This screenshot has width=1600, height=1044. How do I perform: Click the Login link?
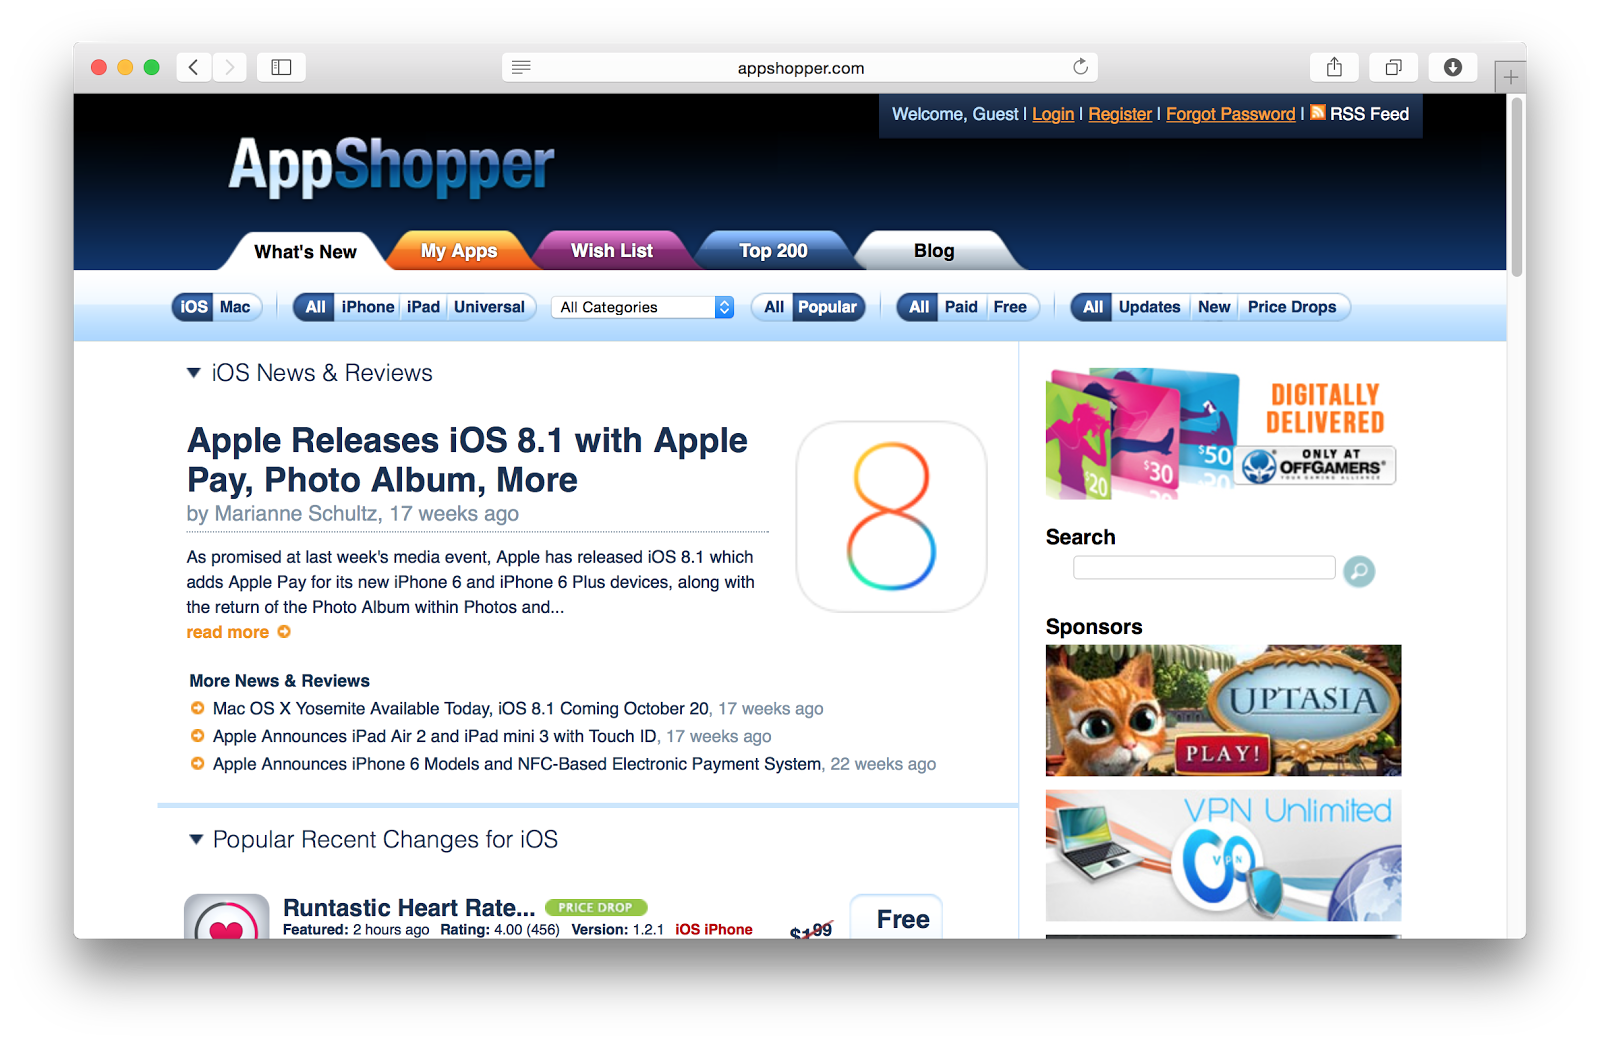tap(1053, 114)
